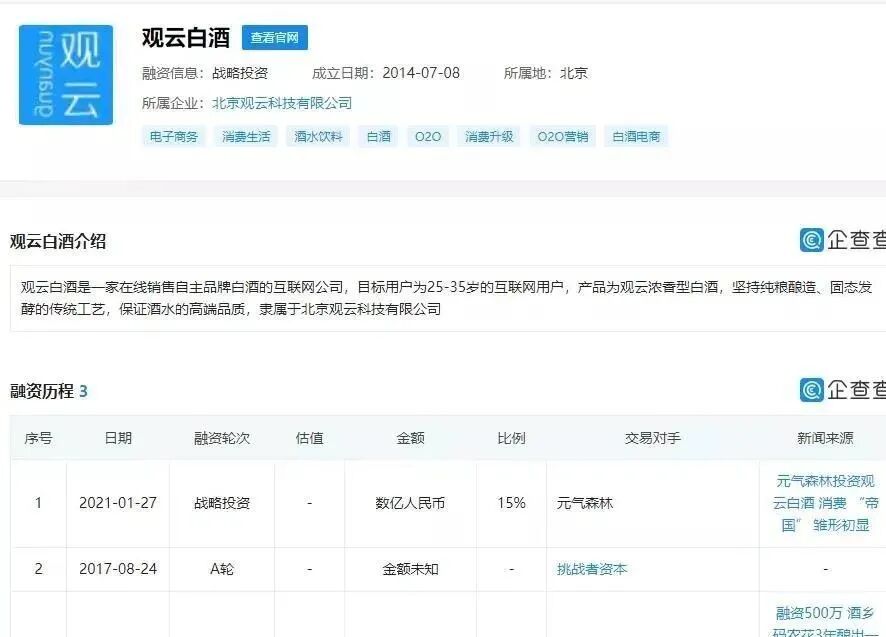Select the 酒水饮料 tag
The image size is (886, 637).
[x=318, y=136]
